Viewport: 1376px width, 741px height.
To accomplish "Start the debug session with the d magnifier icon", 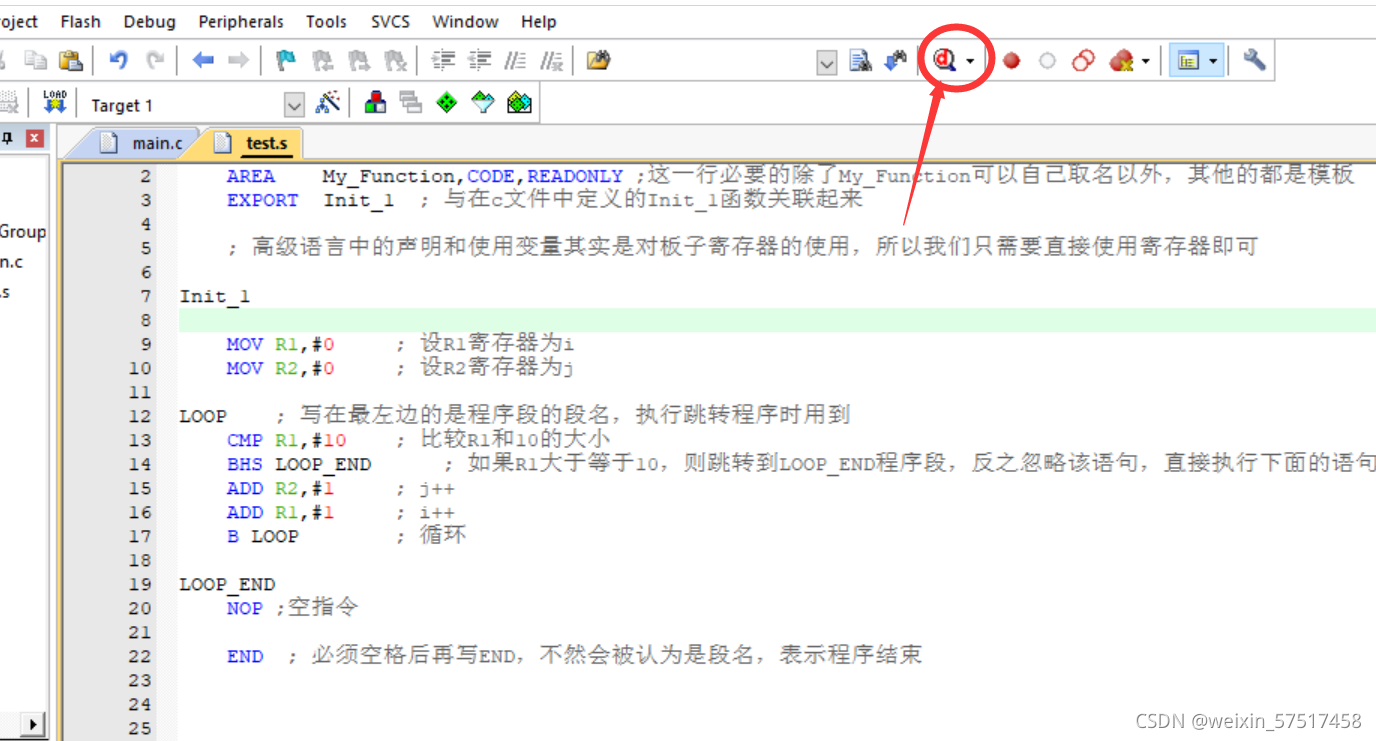I will pyautogui.click(x=945, y=61).
